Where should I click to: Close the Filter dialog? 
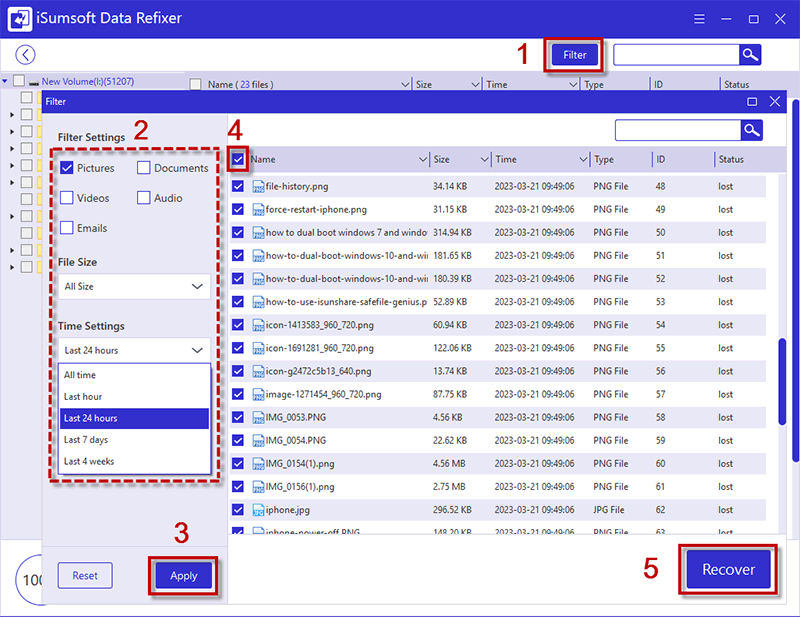click(x=774, y=102)
